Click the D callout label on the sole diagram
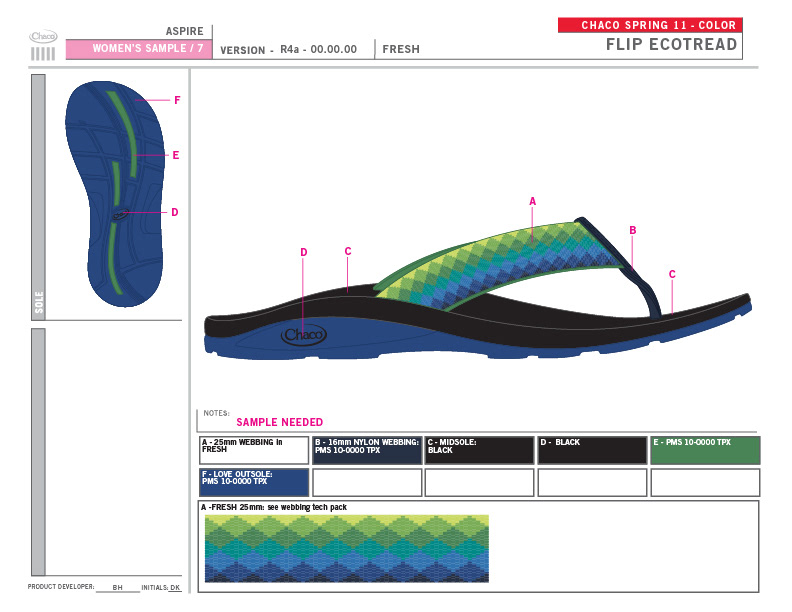 click(175, 212)
